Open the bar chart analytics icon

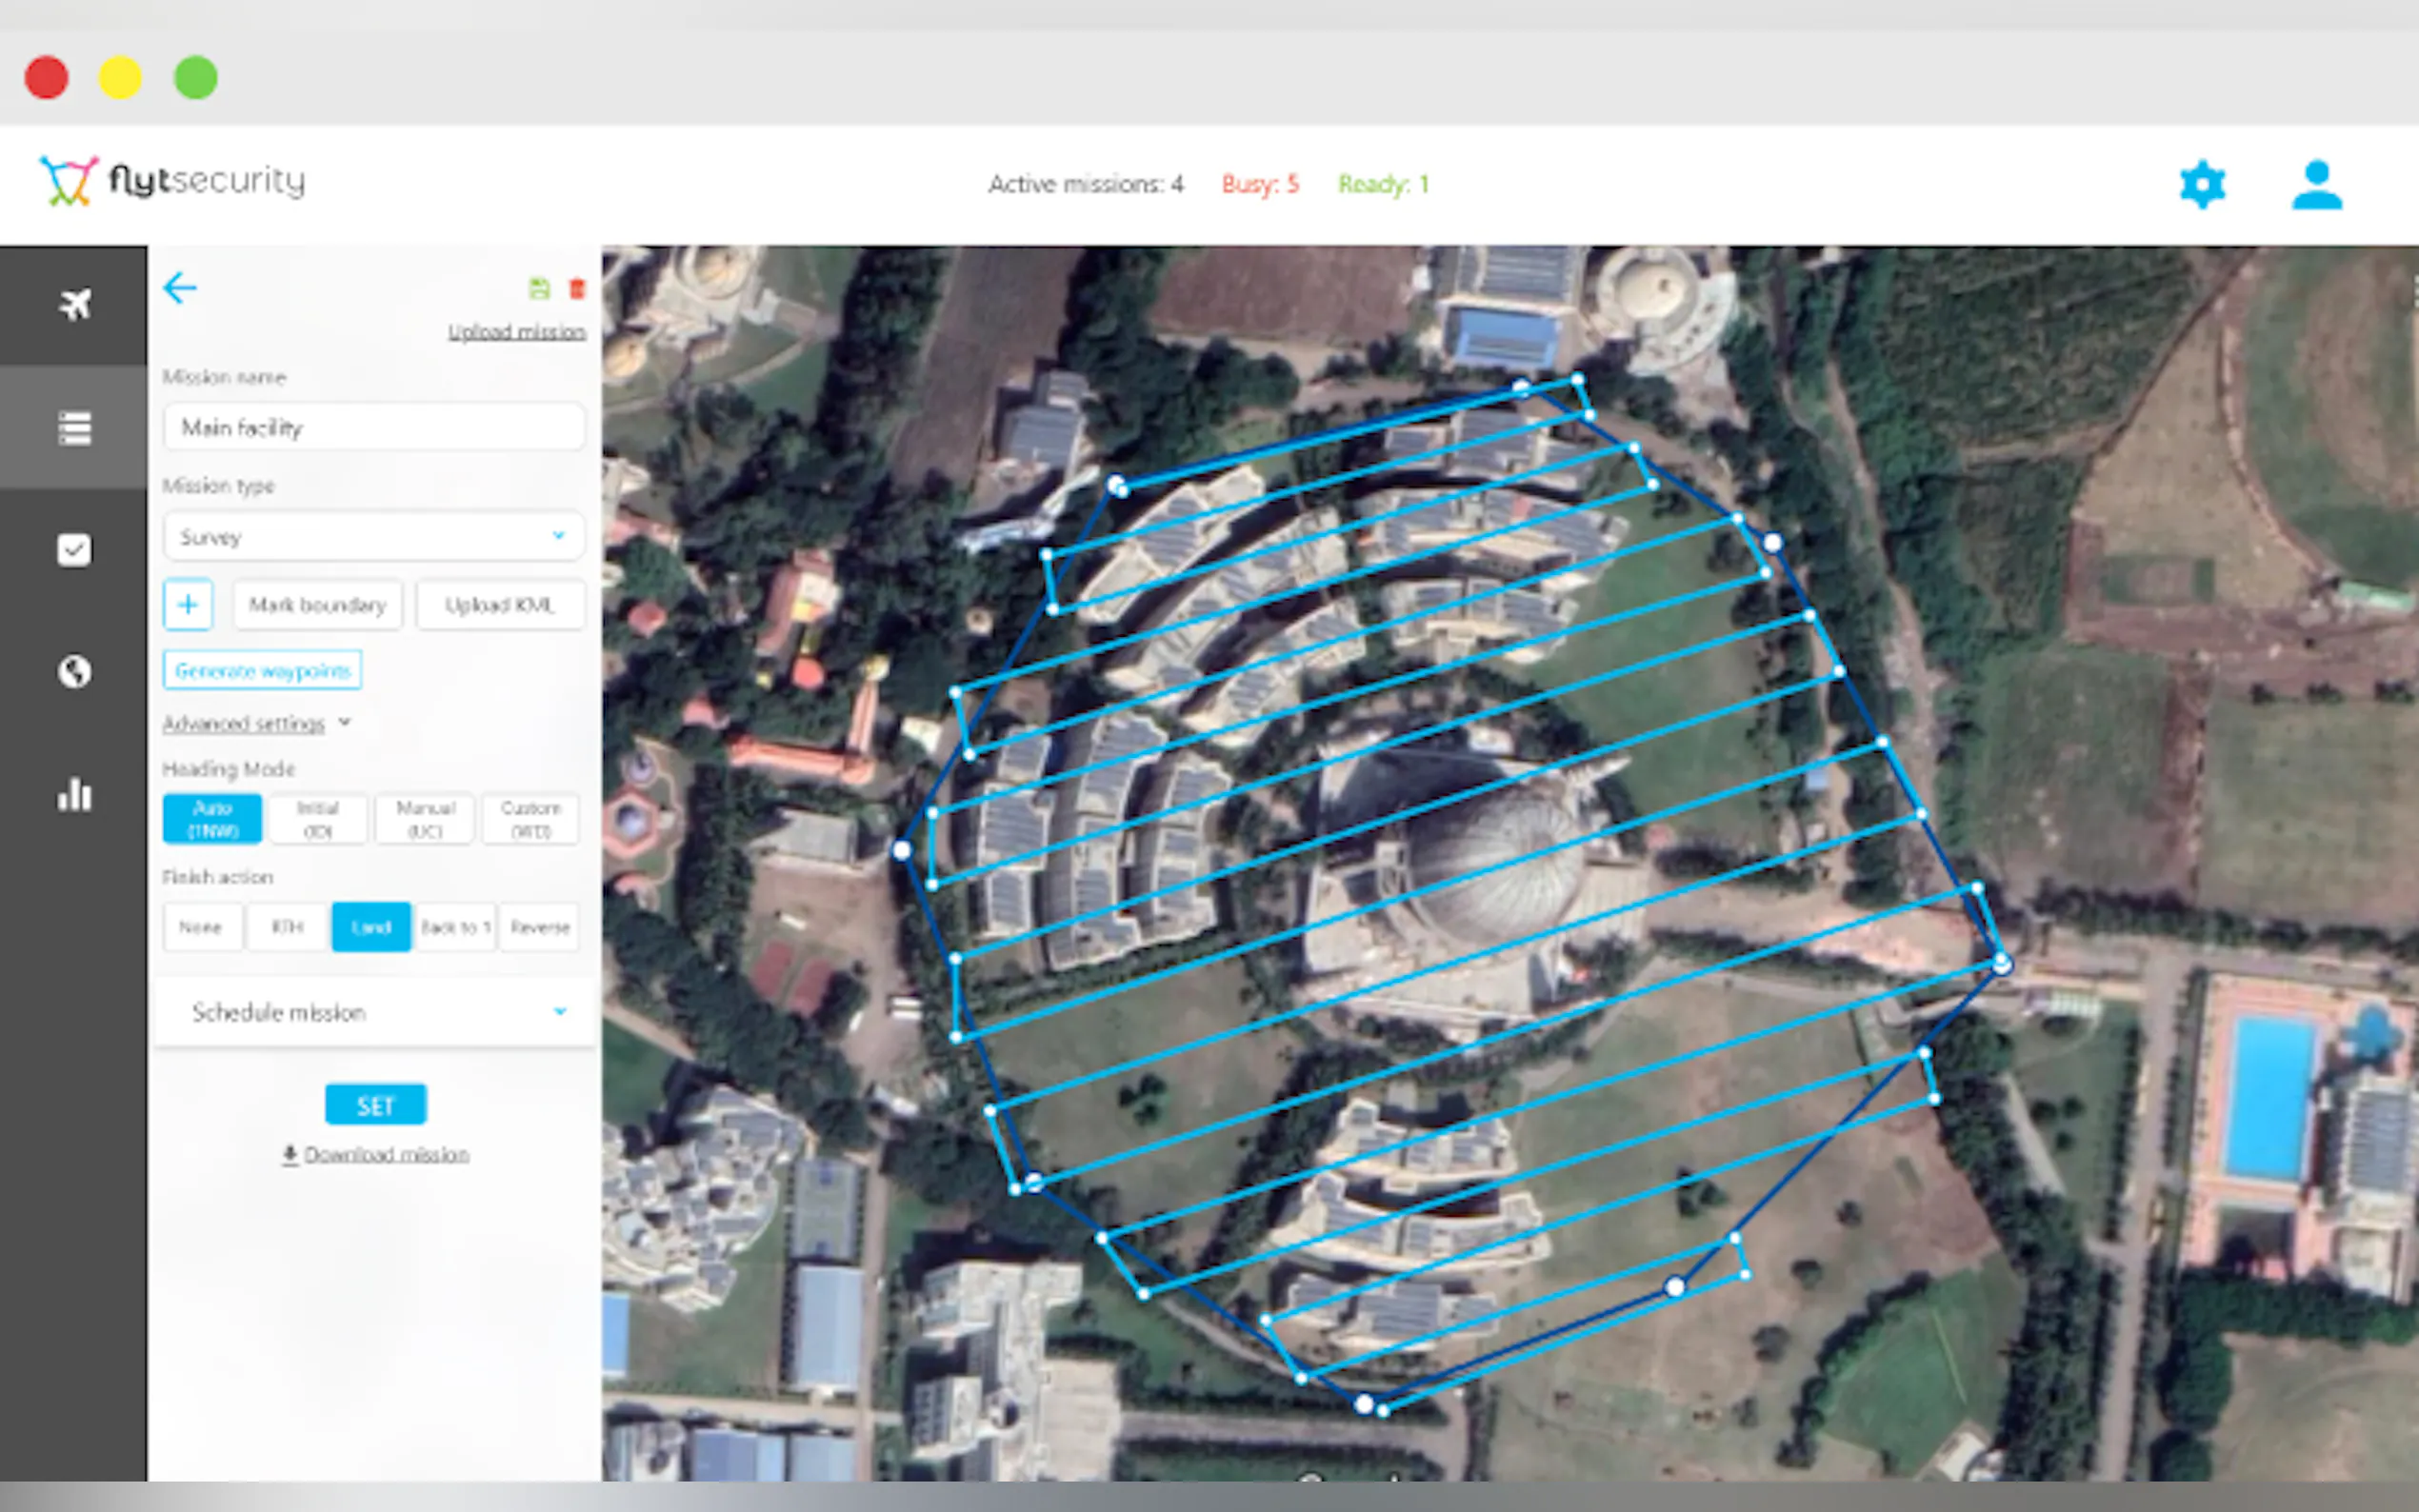74,795
